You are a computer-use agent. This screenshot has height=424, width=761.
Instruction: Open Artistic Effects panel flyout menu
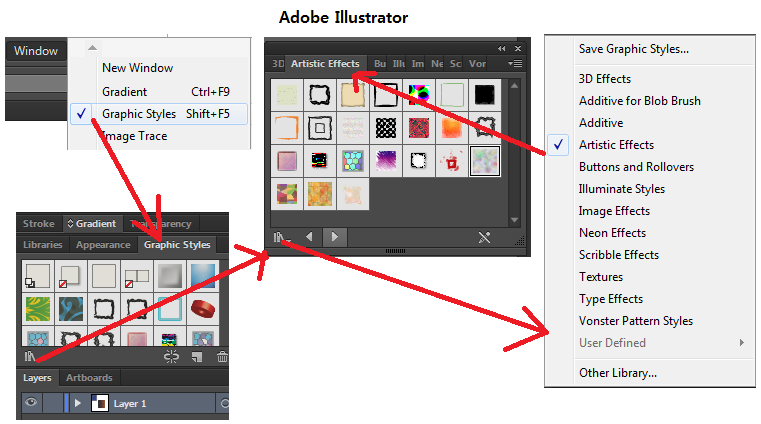point(514,64)
